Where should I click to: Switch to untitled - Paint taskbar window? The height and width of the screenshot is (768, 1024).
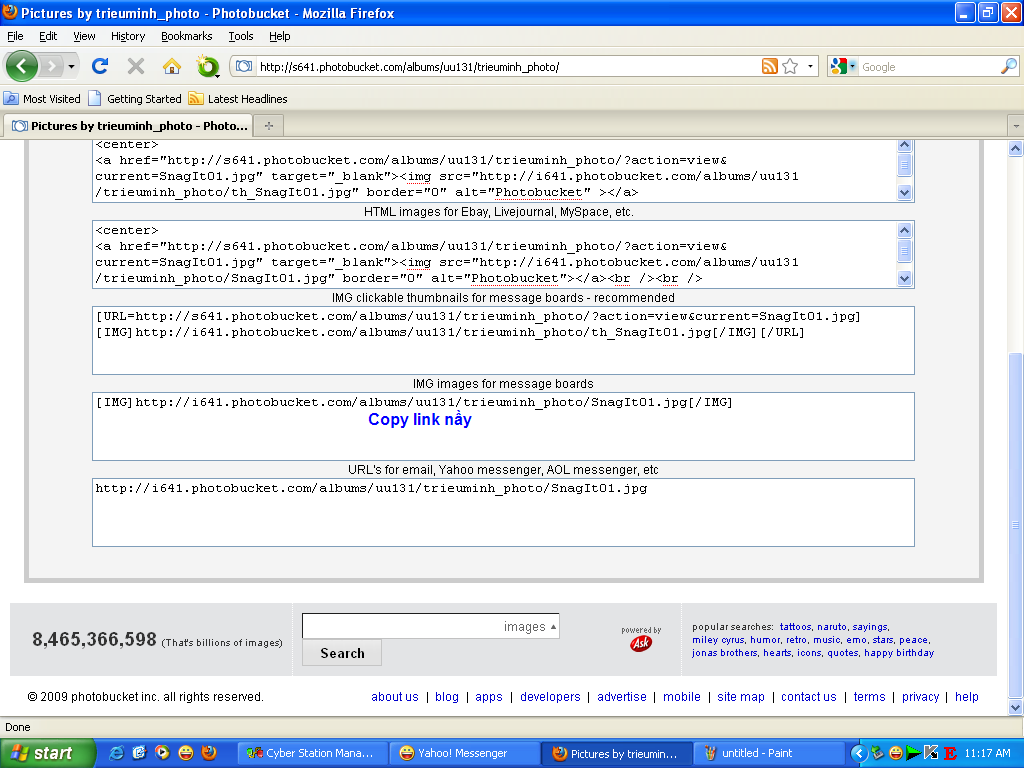[769, 753]
